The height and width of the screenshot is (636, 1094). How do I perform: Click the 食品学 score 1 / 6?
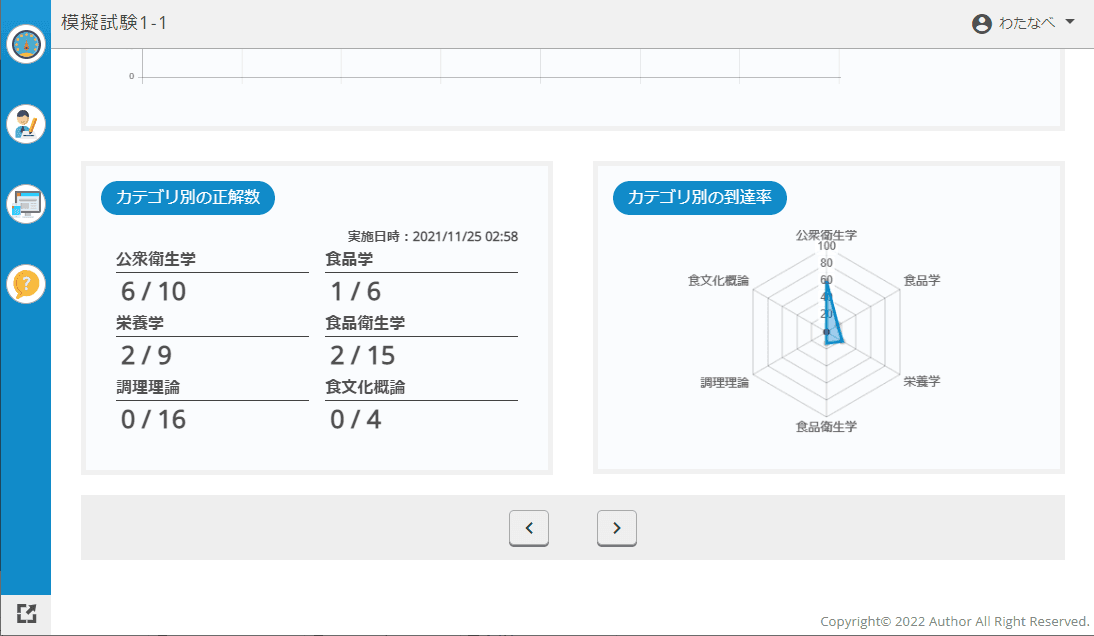coord(356,292)
